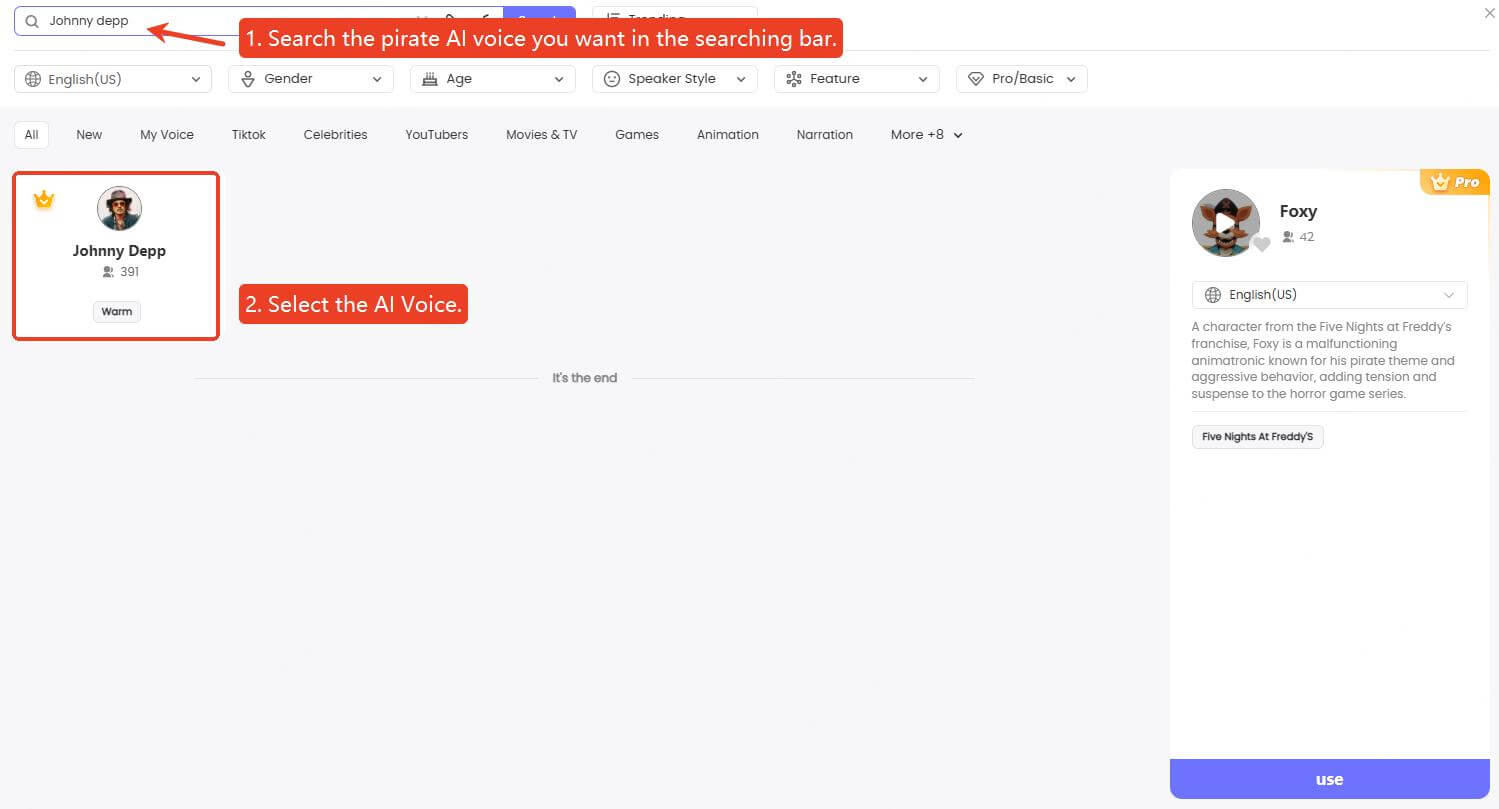Select the New category tab

89,135
